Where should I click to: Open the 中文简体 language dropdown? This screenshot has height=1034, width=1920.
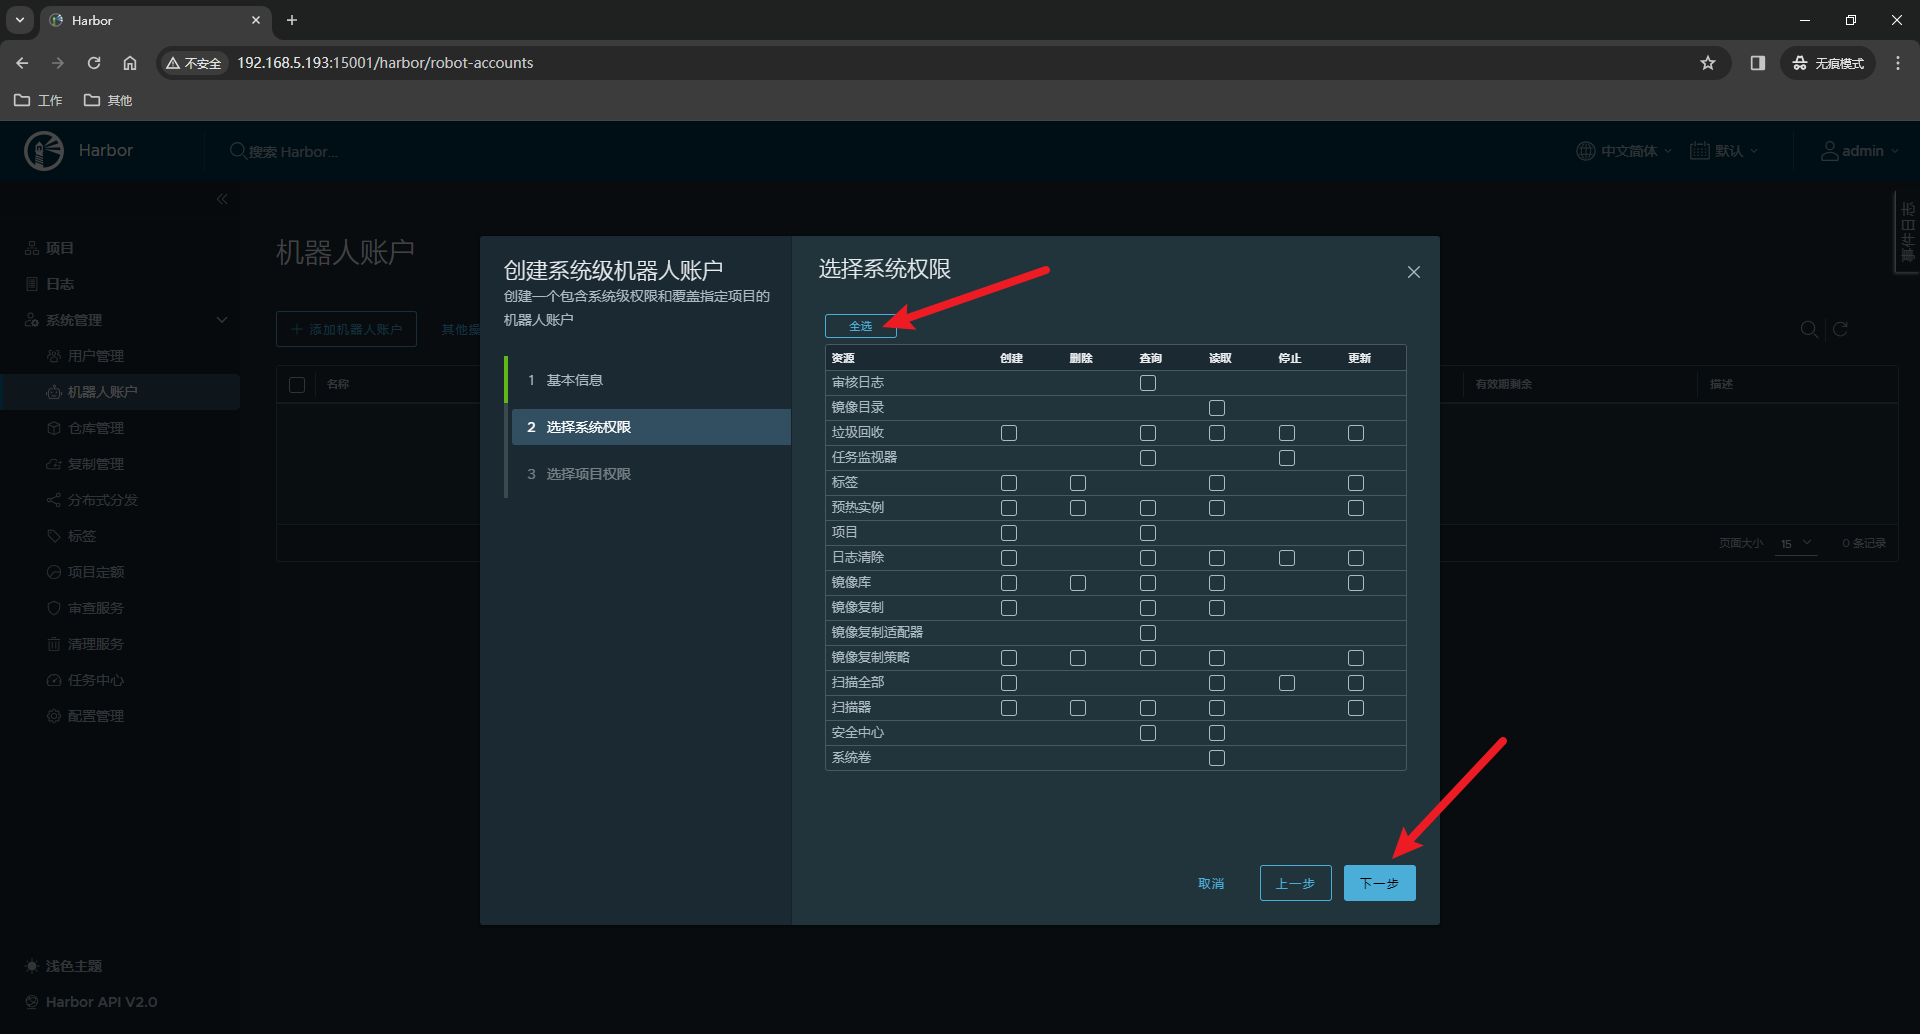pos(1624,151)
